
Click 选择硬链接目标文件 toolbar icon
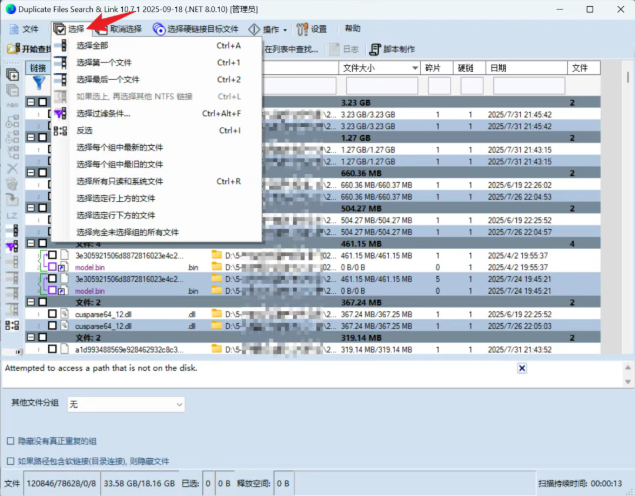click(158, 29)
